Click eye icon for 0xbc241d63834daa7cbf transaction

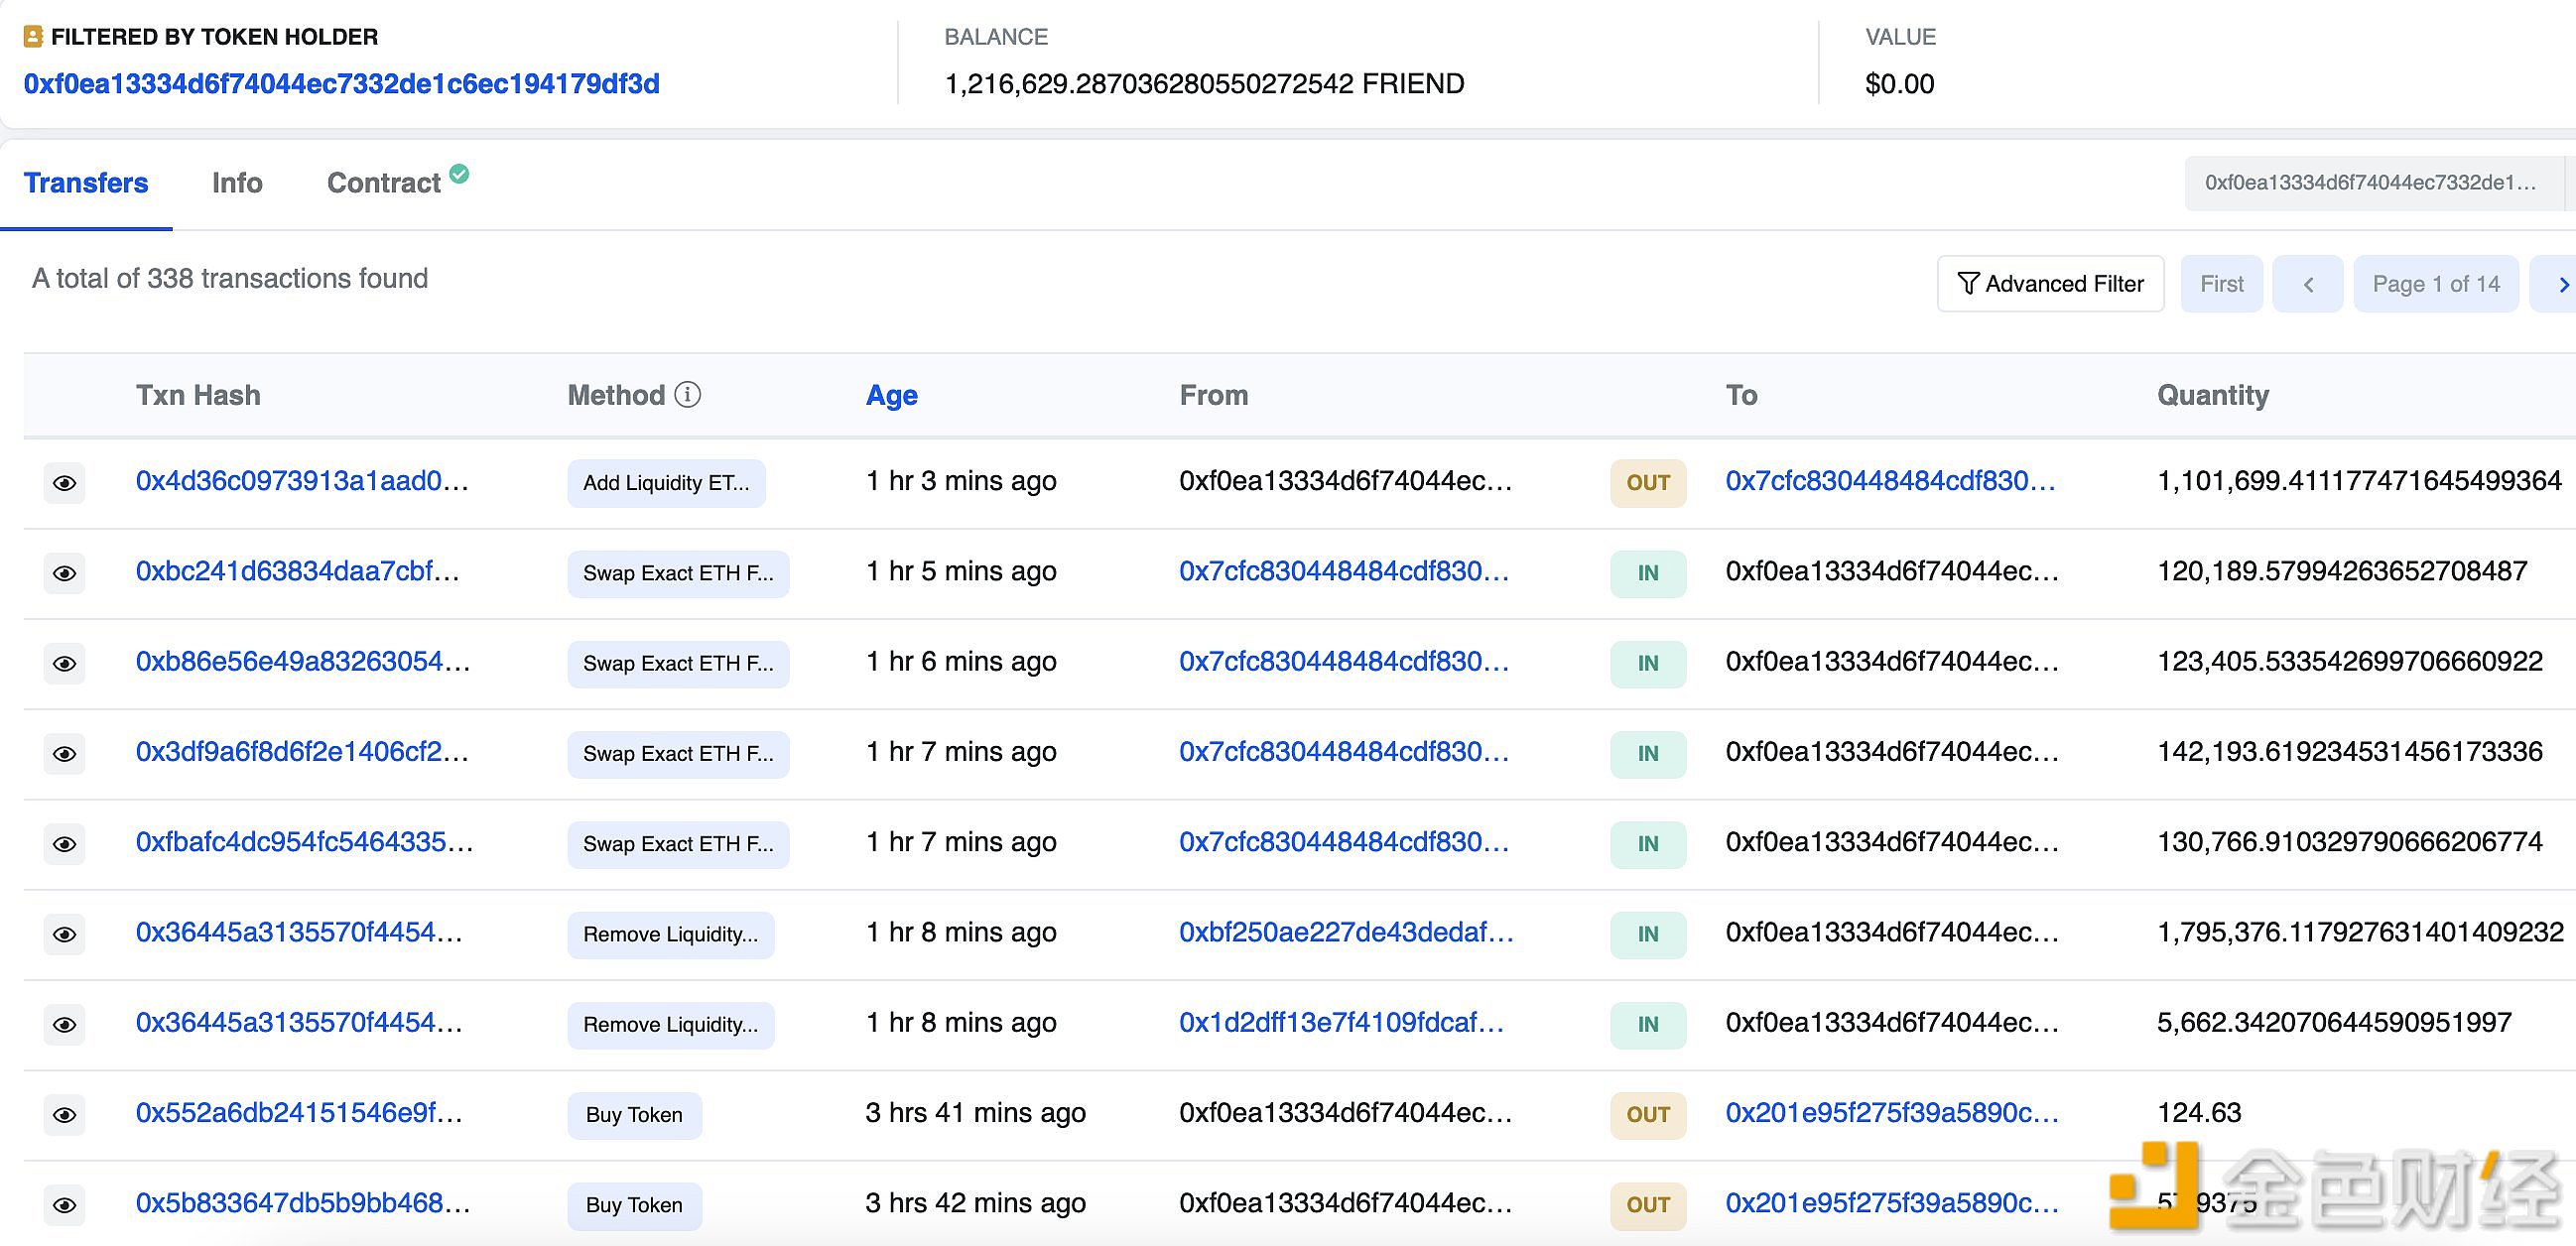pos(64,573)
